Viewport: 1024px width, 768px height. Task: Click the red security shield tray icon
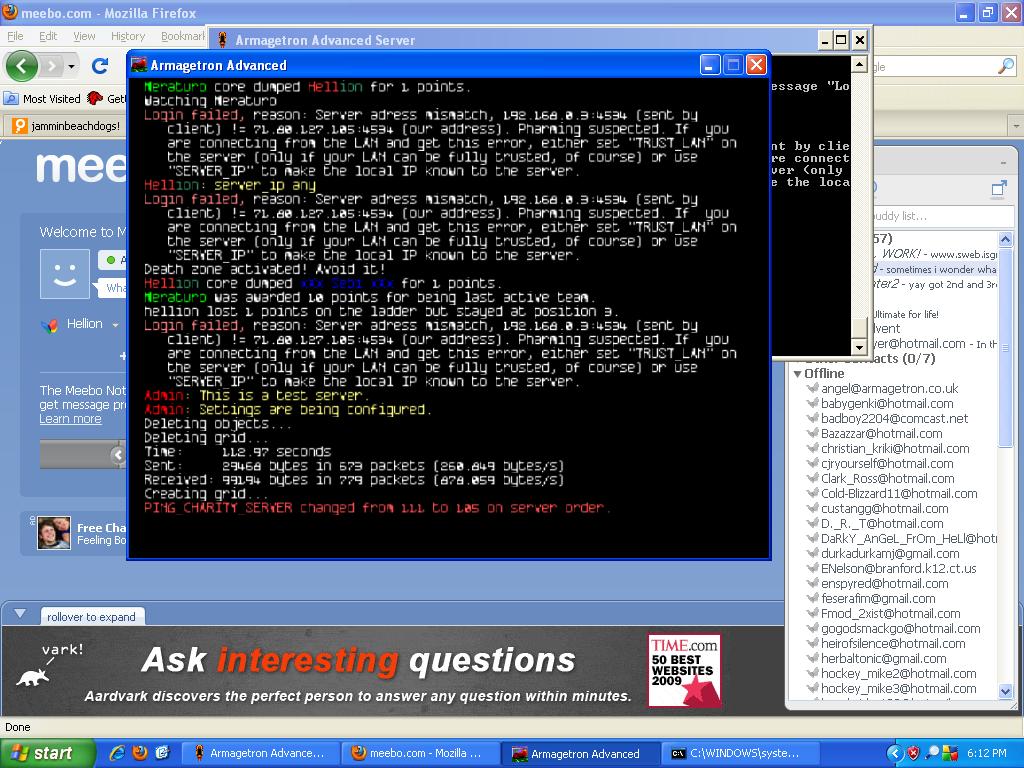(913, 753)
